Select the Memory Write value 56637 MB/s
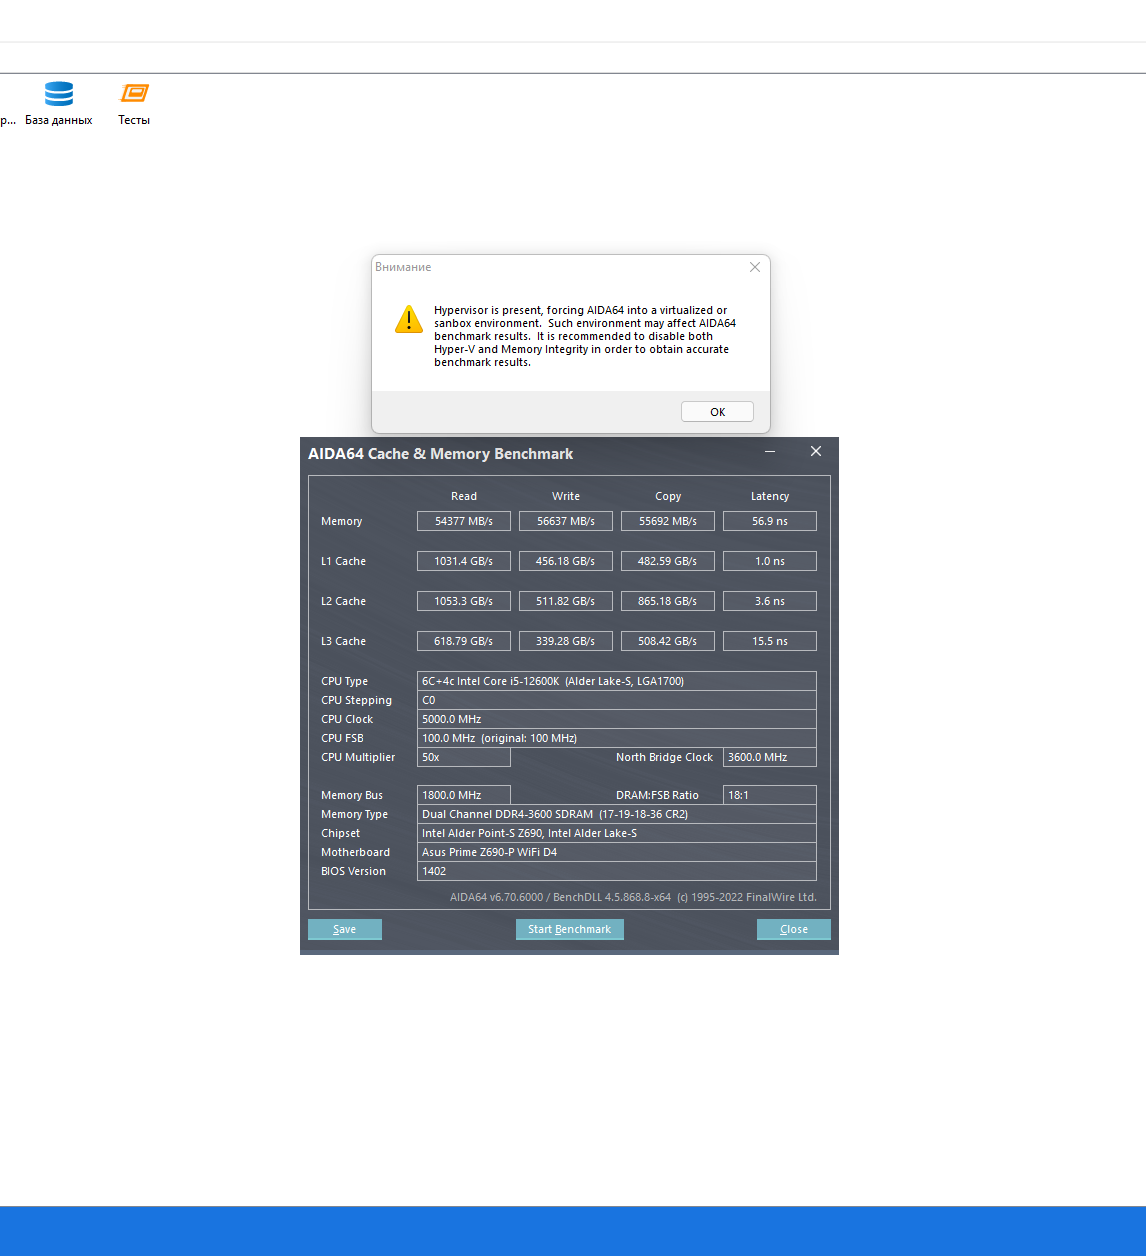Viewport: 1146px width, 1256px height. point(566,521)
